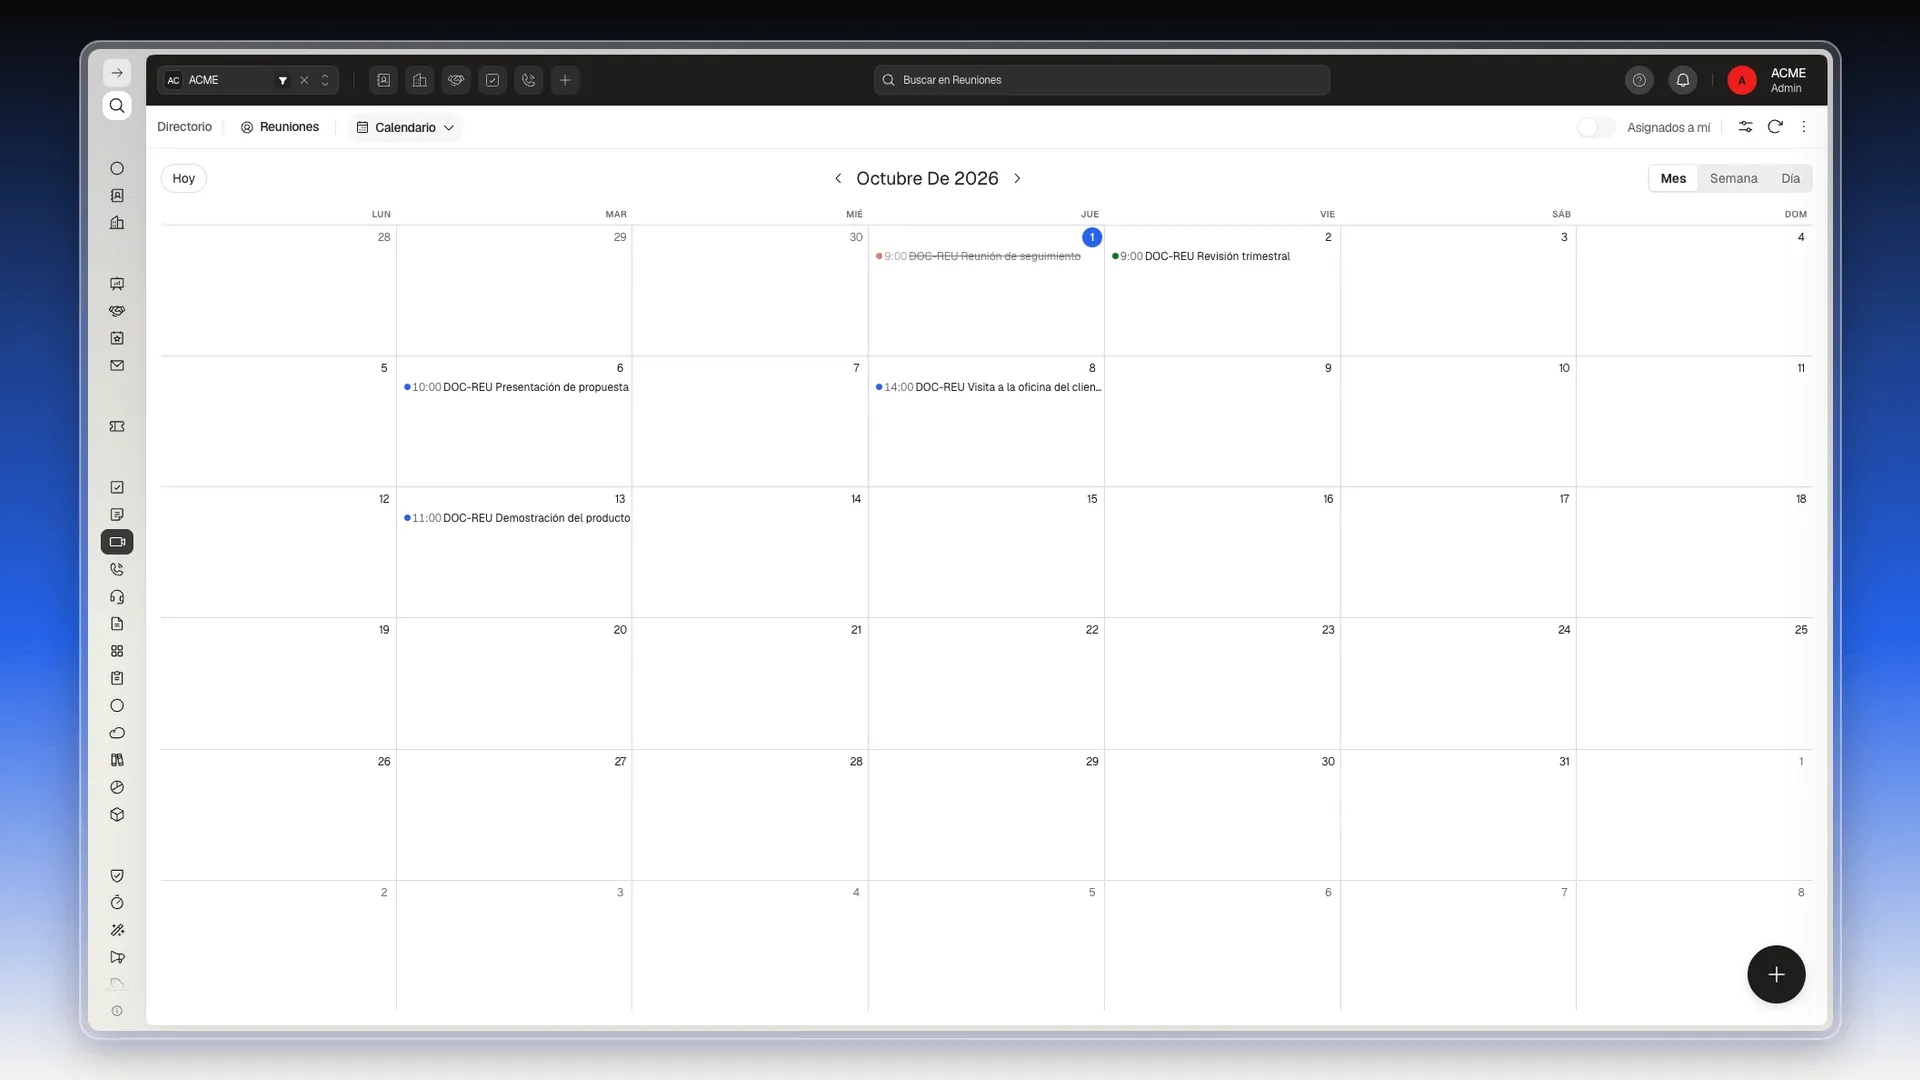The width and height of the screenshot is (1920, 1080).
Task: Select the Meetings video camera sidebar icon
Action: [117, 542]
